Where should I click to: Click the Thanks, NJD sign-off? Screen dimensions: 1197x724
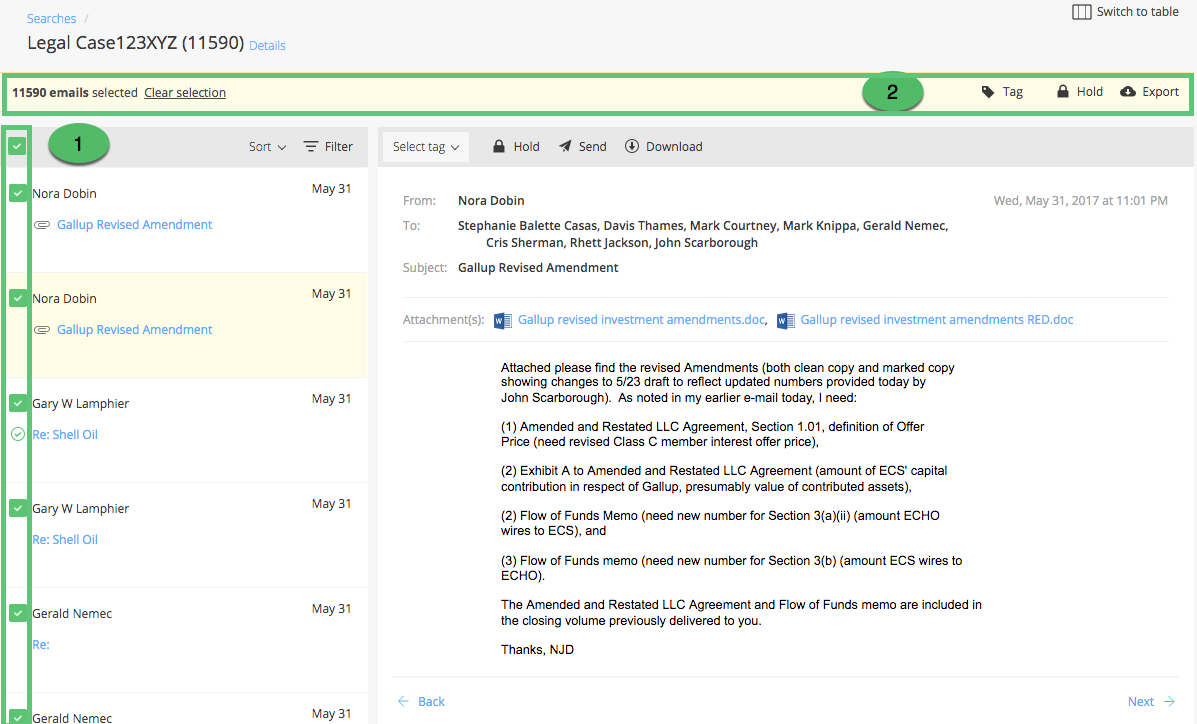pyautogui.click(x=537, y=650)
